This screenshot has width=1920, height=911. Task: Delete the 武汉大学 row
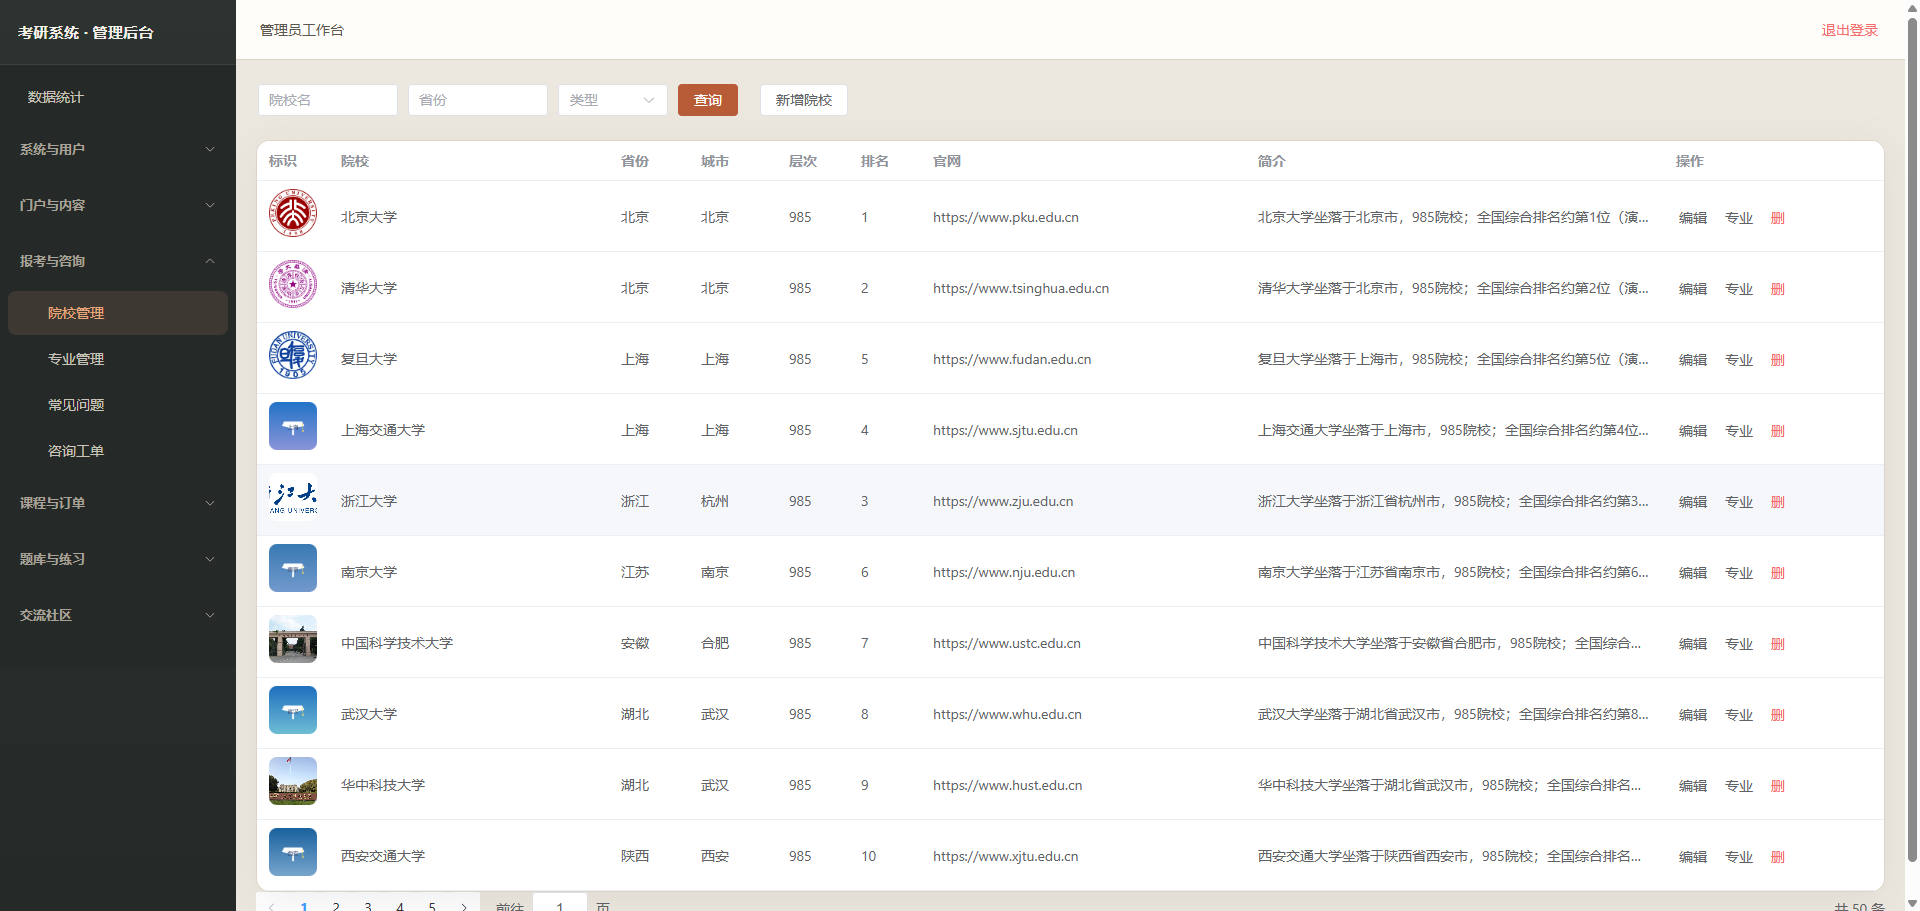1777,715
